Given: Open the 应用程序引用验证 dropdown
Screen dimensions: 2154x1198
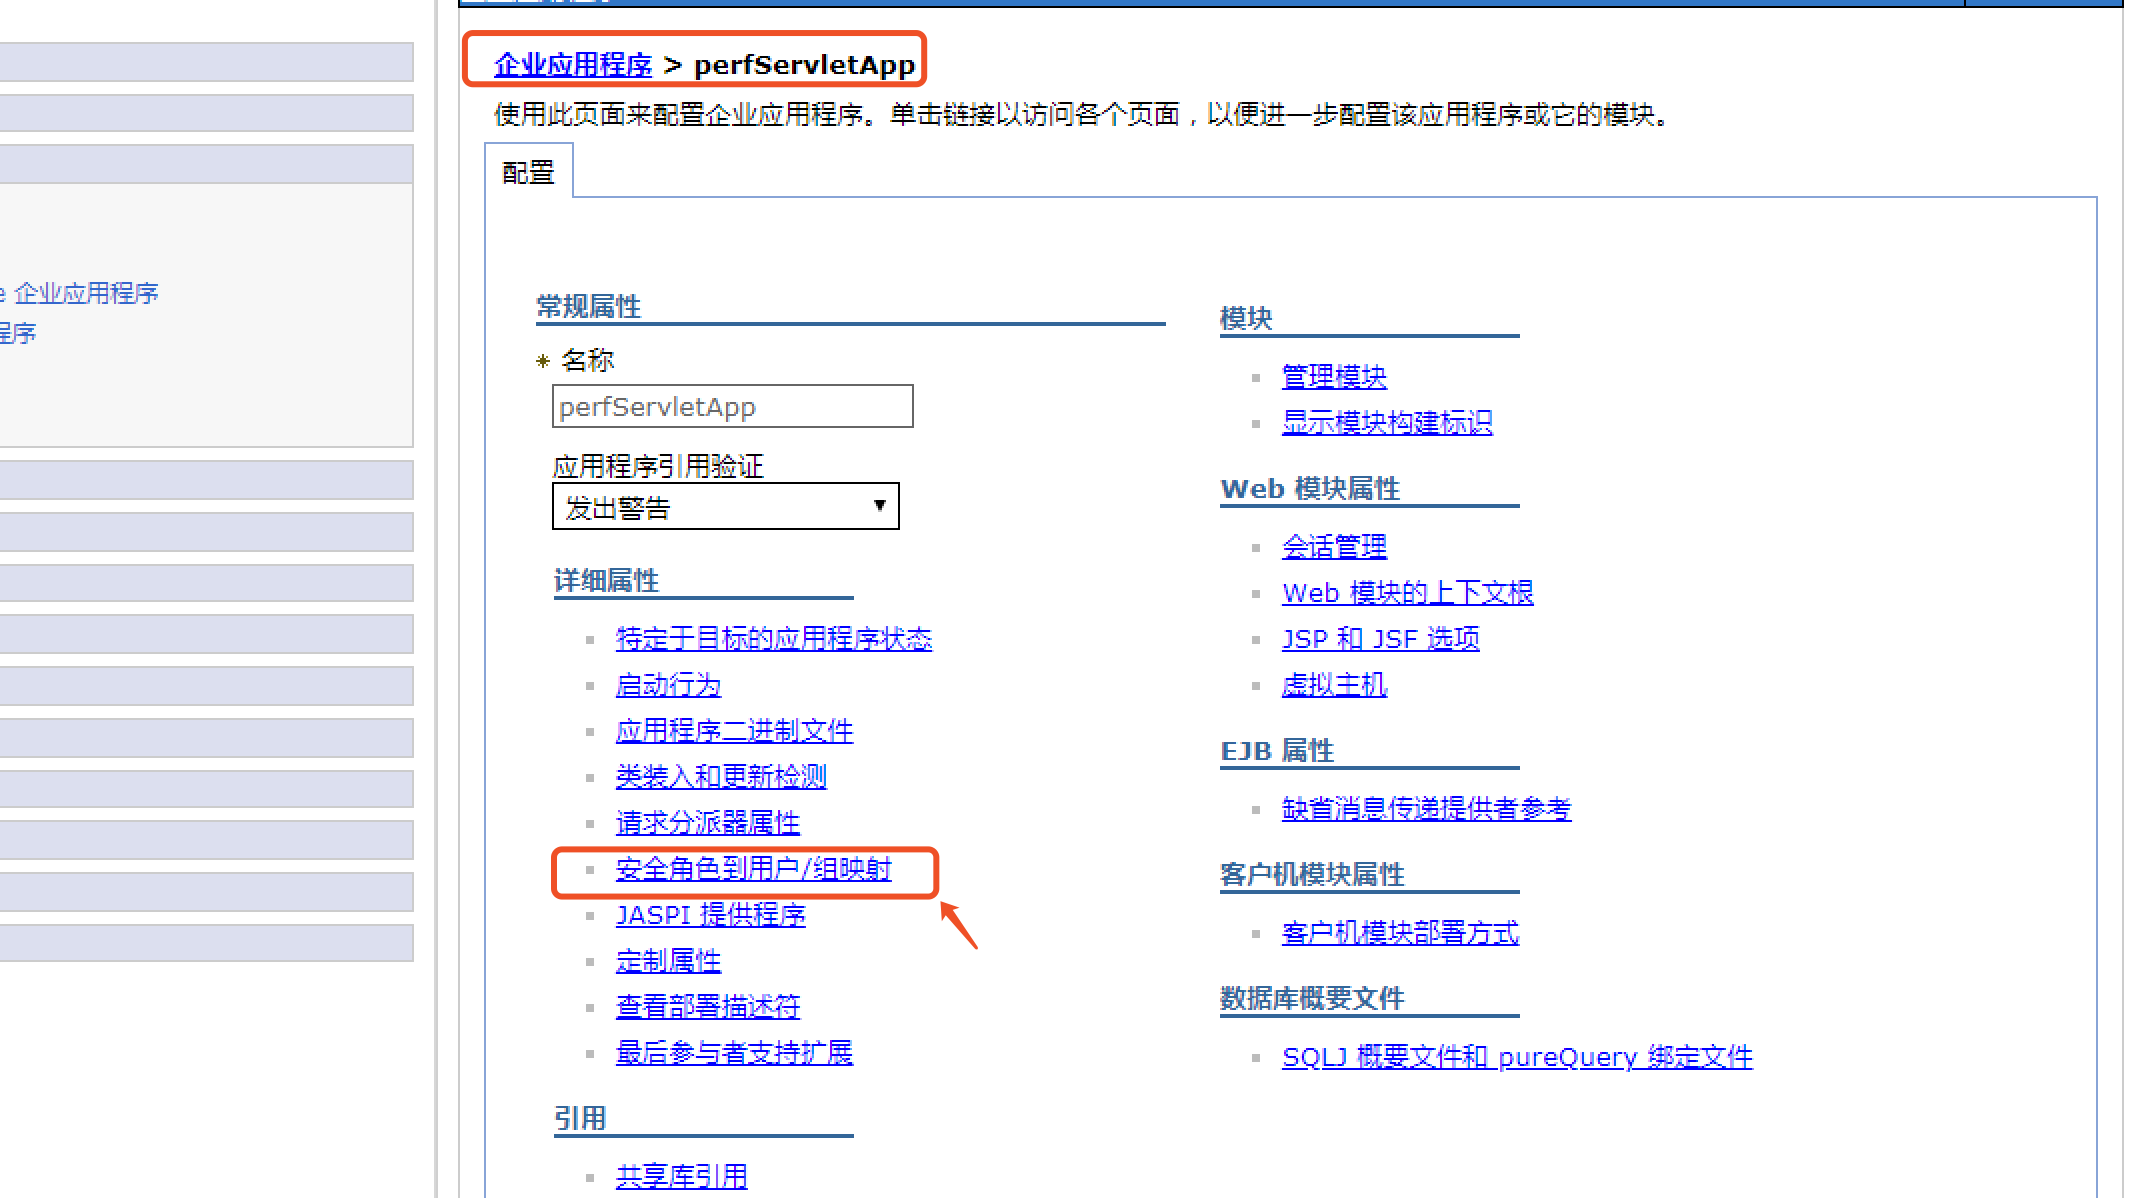Looking at the screenshot, I should 725,507.
